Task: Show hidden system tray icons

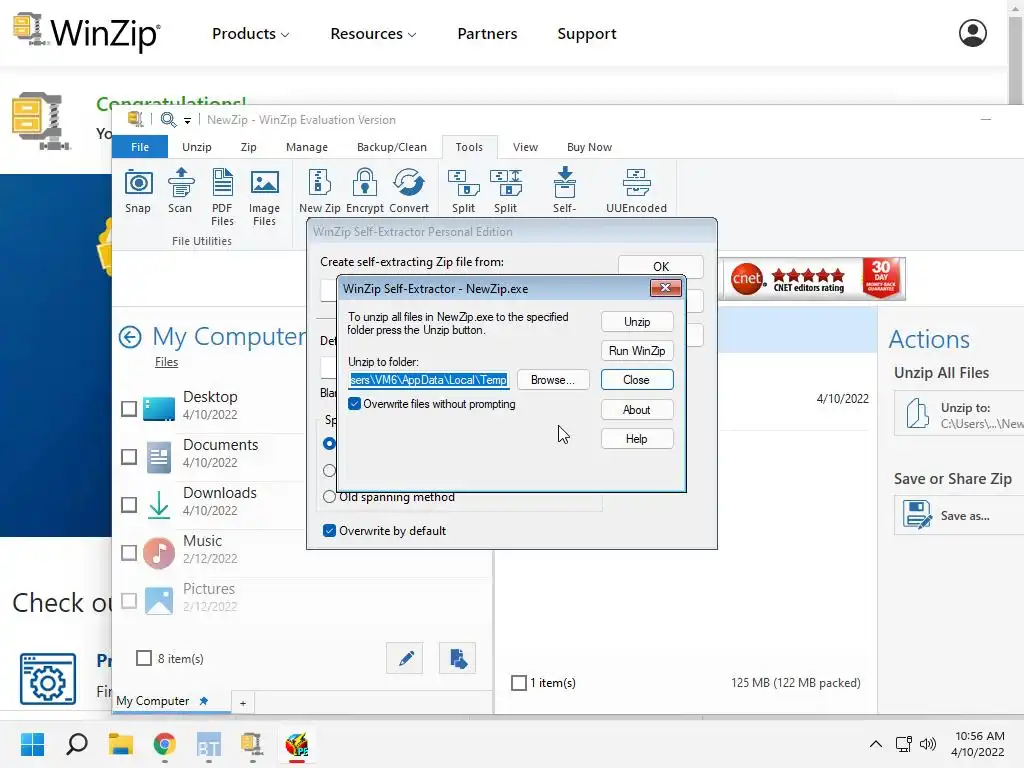Action: (876, 744)
